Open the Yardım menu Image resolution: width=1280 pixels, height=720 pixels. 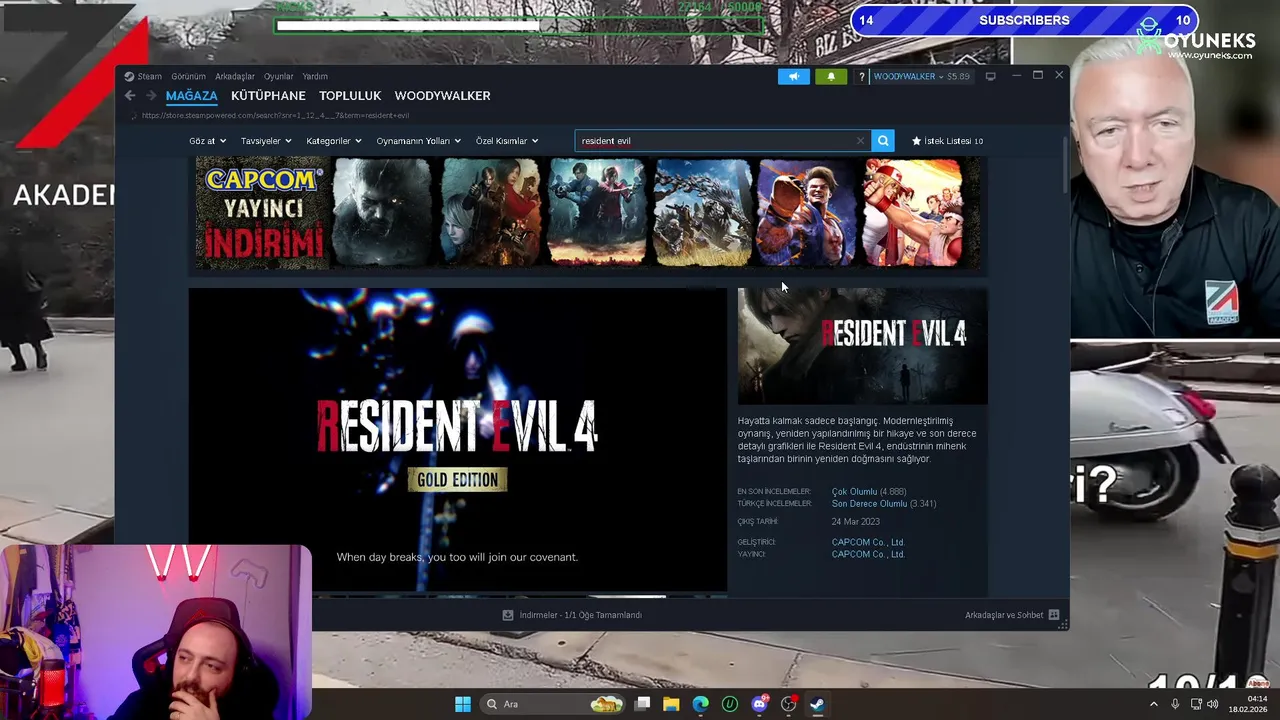[x=315, y=76]
